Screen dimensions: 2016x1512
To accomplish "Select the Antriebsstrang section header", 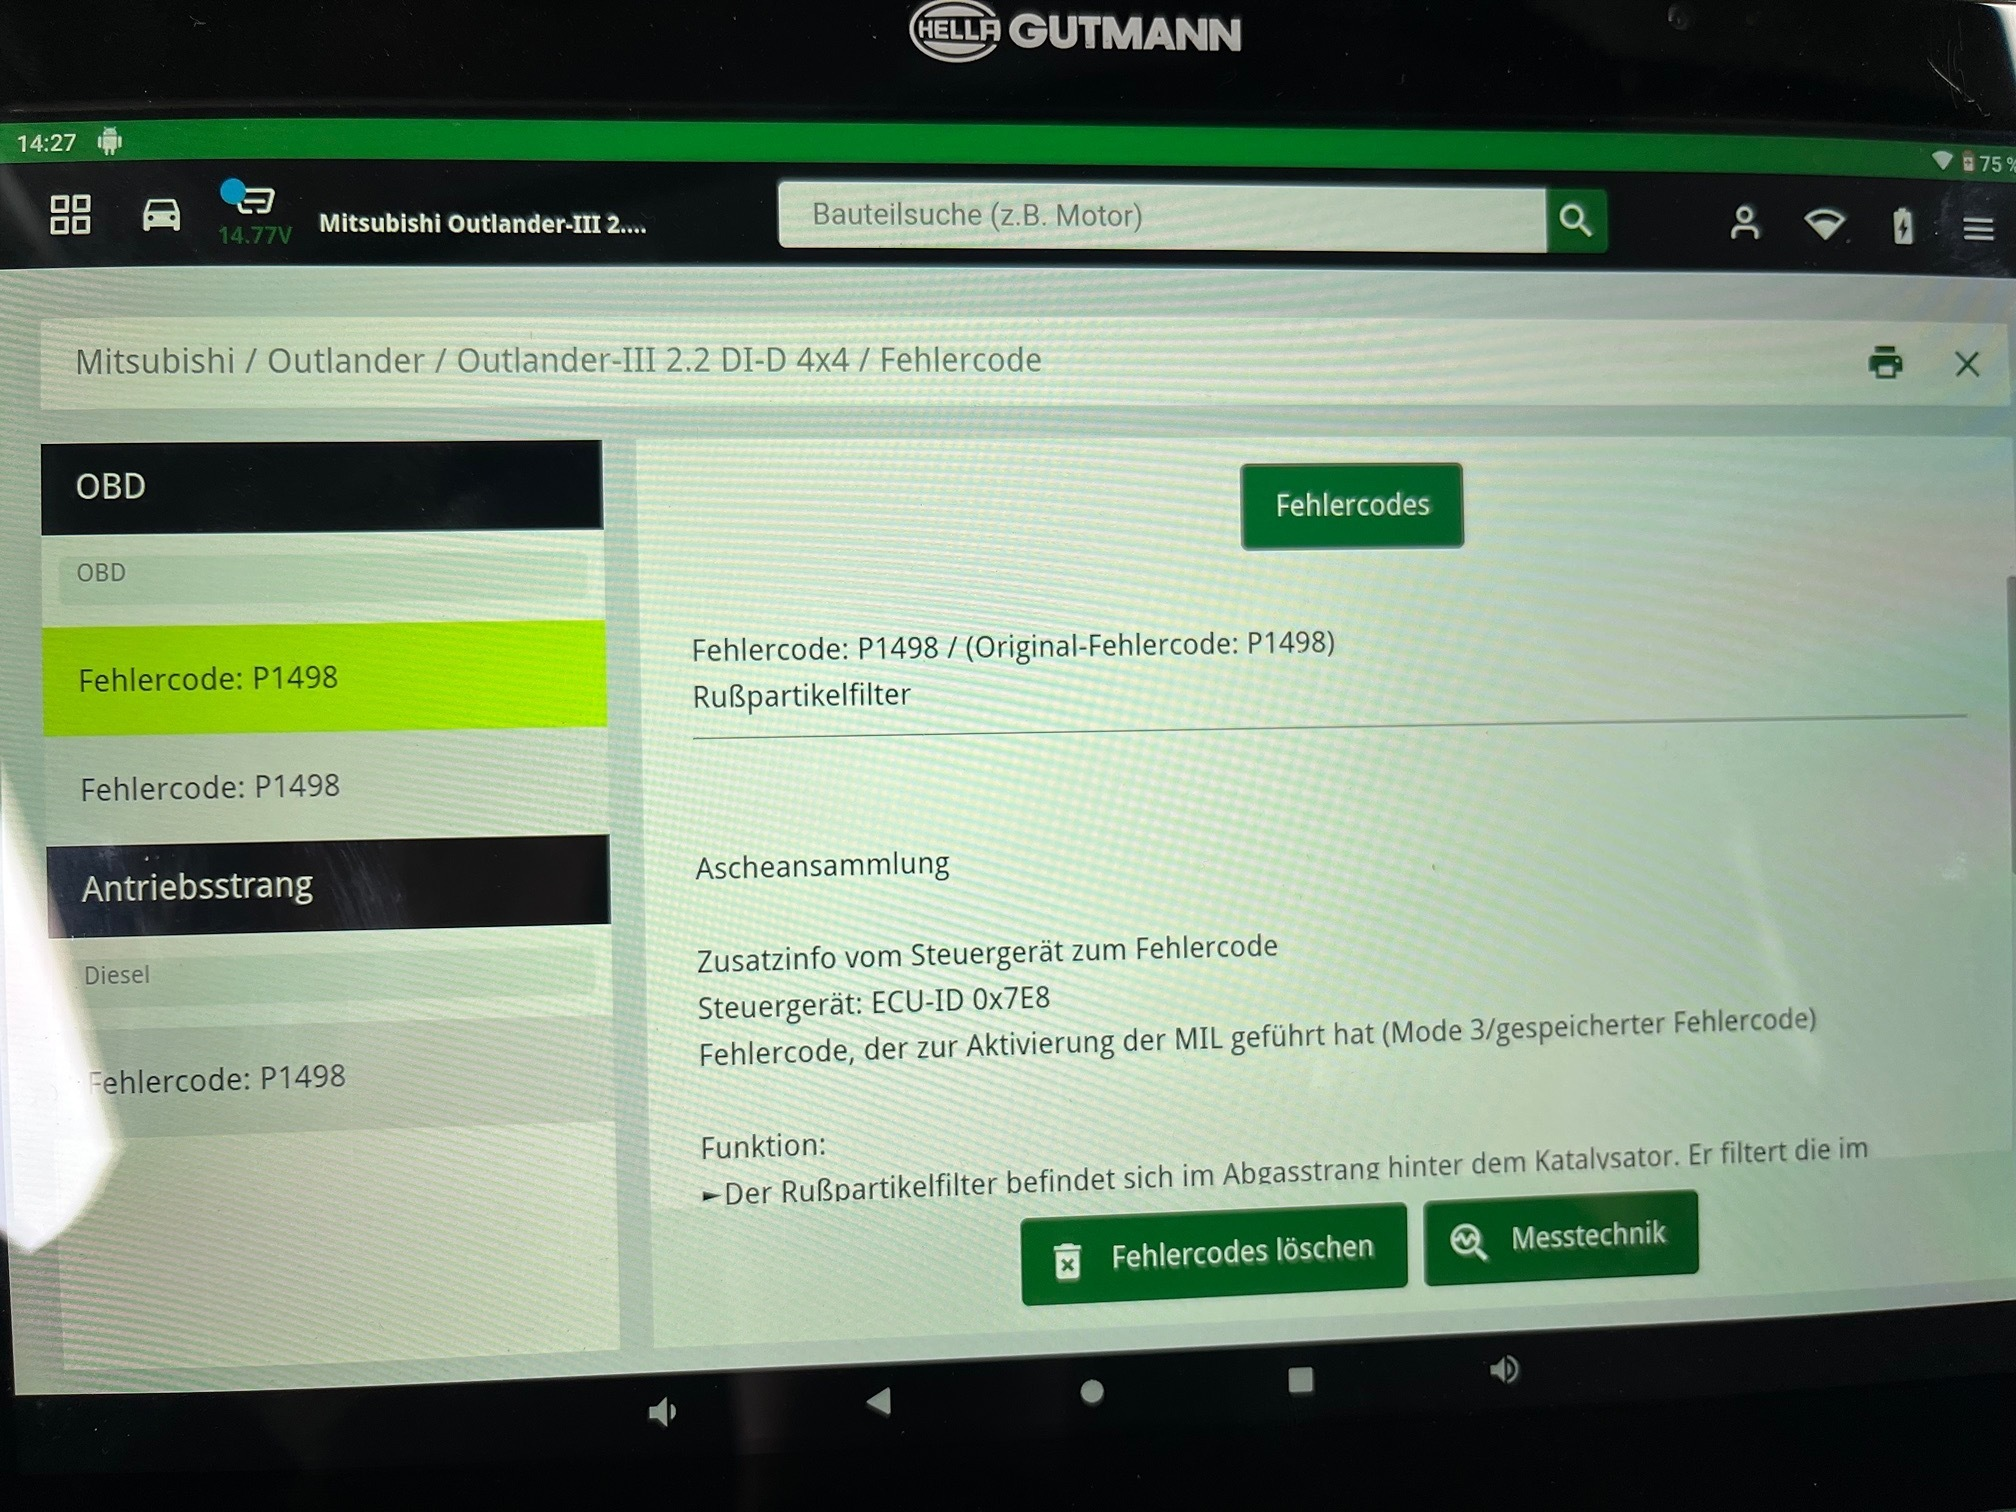I will tap(328, 886).
